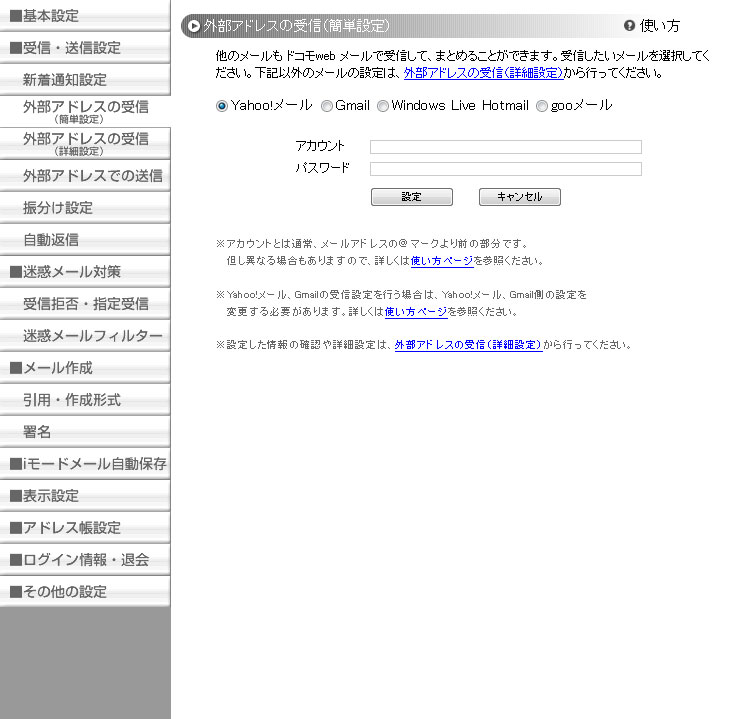The image size is (747, 719).
Task: Choose Windows Live Hotmail radio option
Action: [x=383, y=106]
